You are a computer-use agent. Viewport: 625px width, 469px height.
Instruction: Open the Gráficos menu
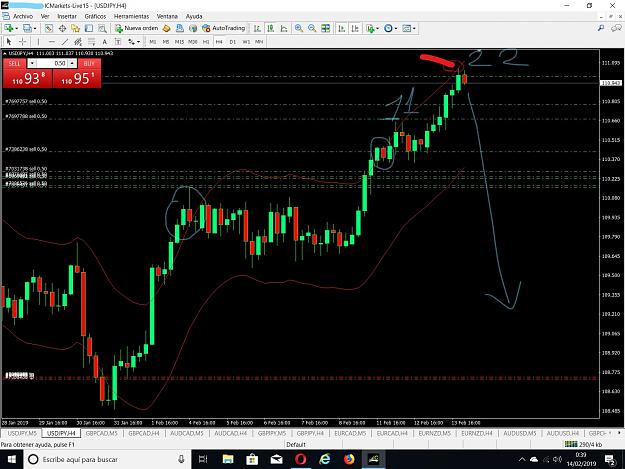95,16
